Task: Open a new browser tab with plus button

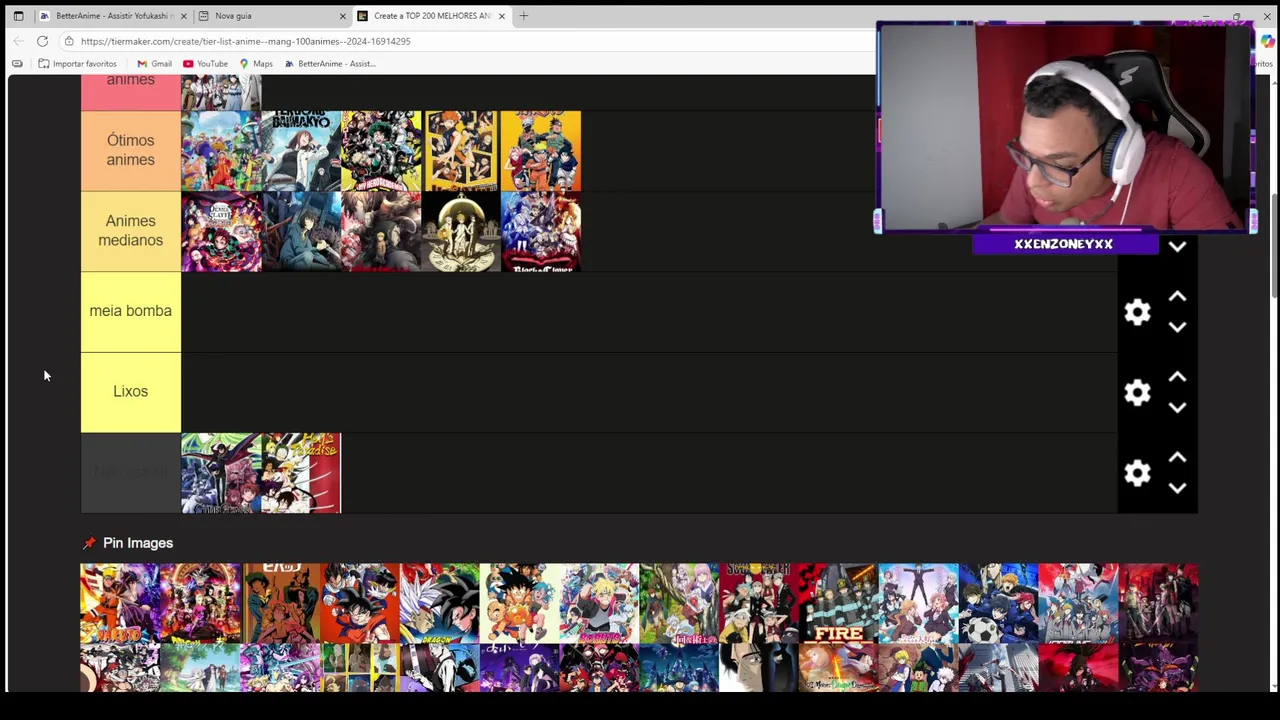Action: [523, 16]
